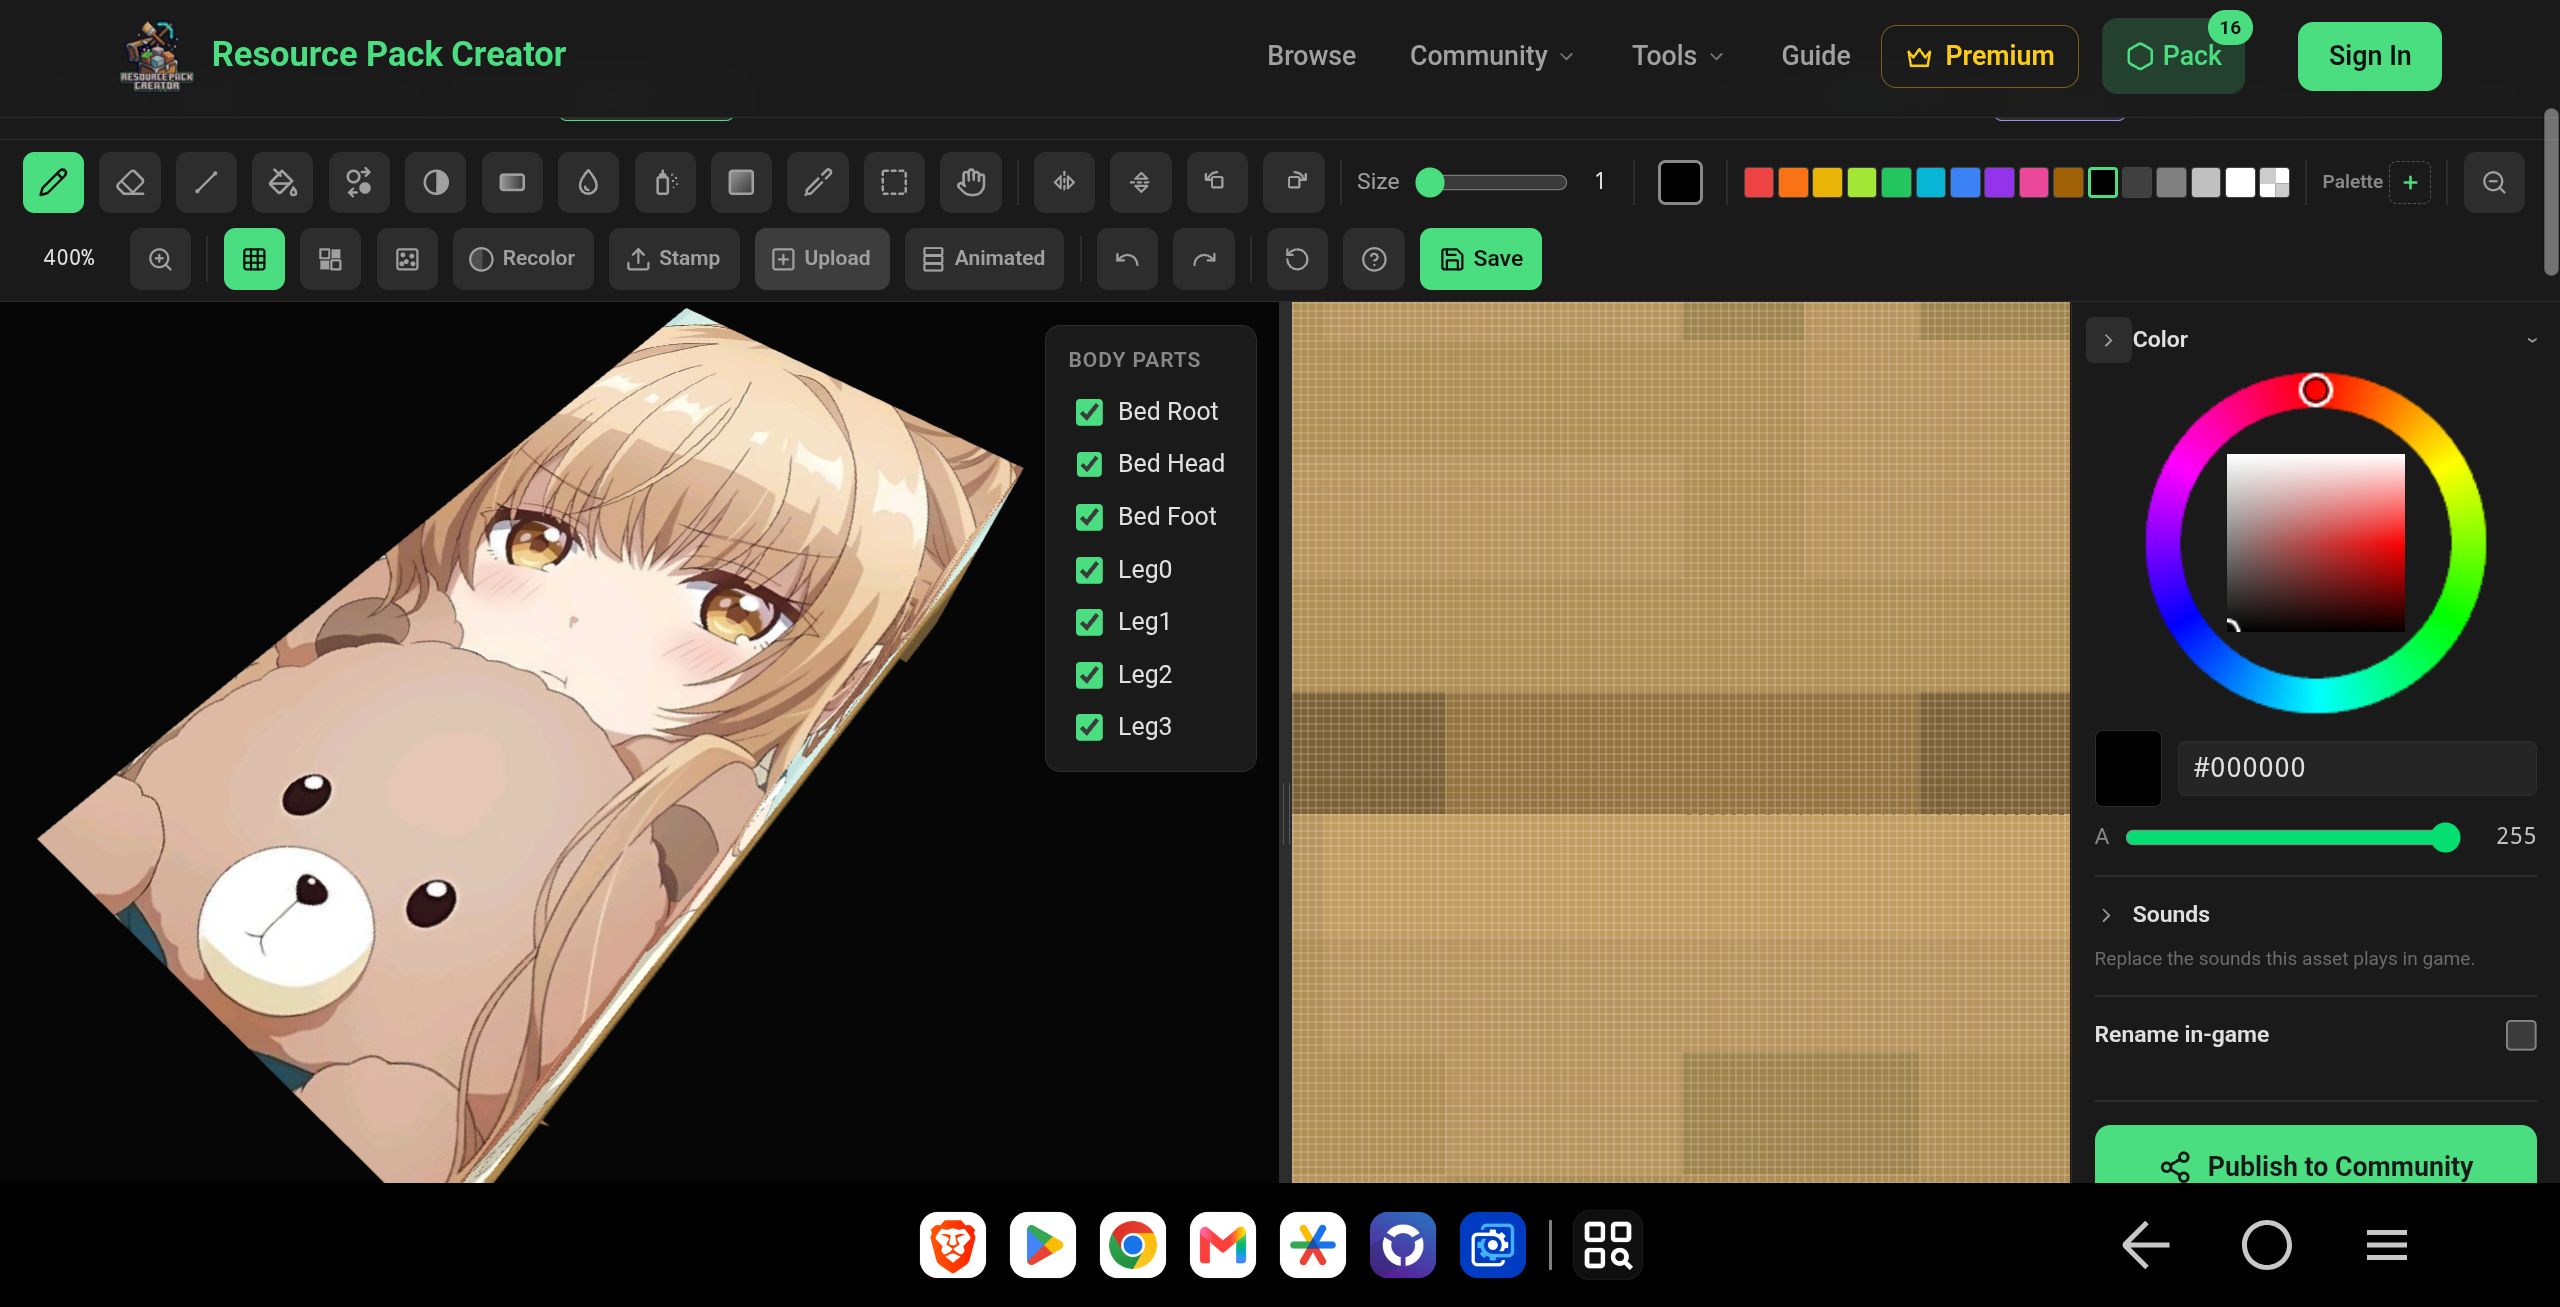2560x1307 pixels.
Task: Select the filled square shape tool
Action: [741, 182]
